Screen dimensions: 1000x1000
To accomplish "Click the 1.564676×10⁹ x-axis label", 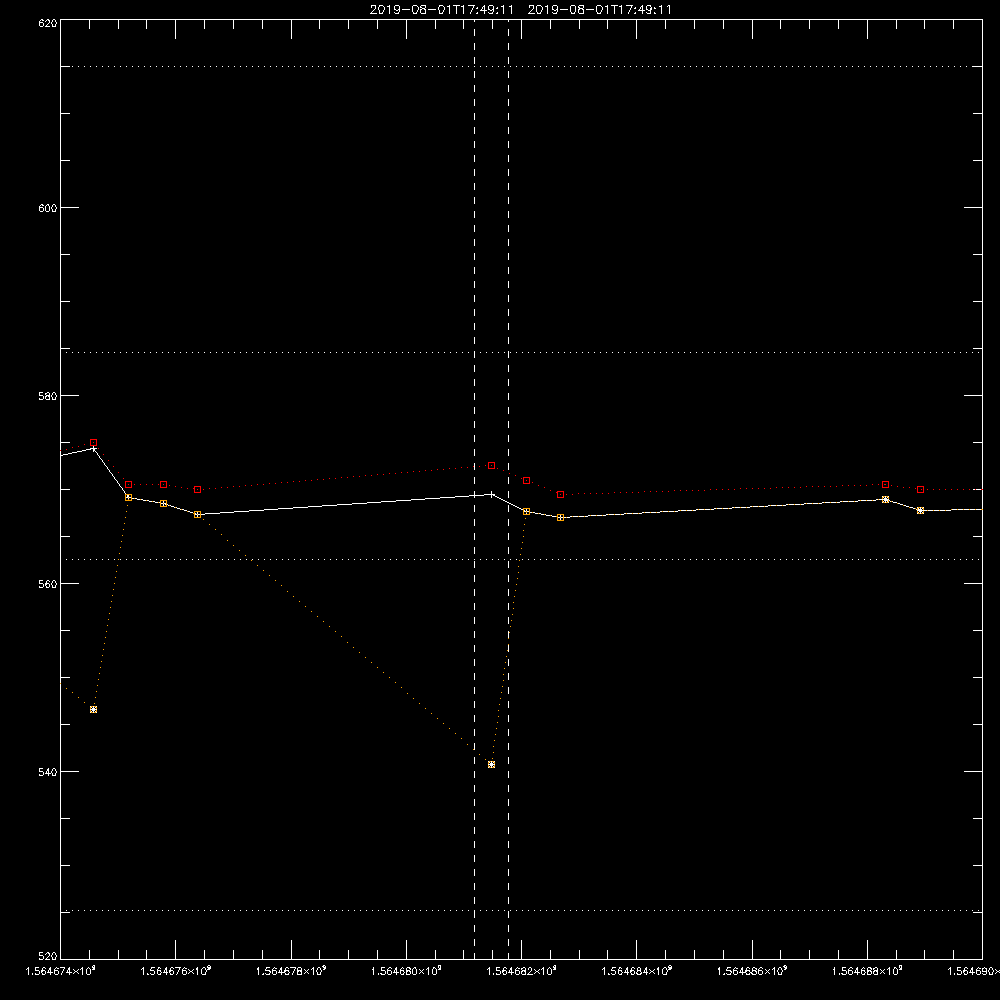I will 175,971.
